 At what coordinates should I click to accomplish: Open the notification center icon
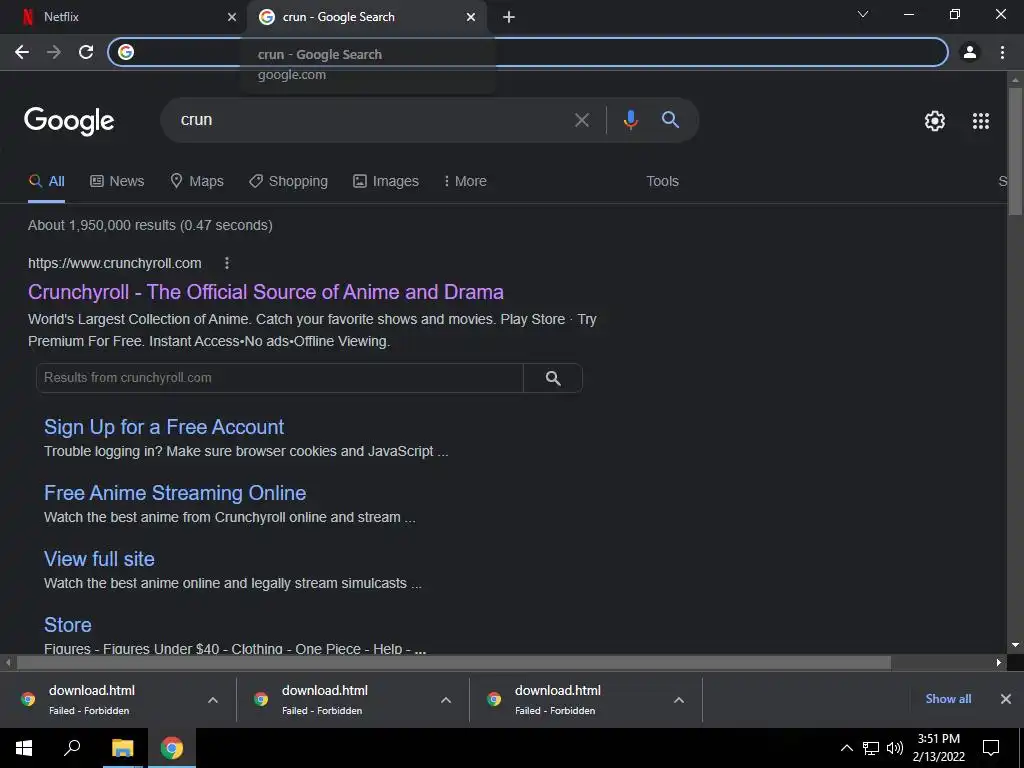tap(991, 748)
